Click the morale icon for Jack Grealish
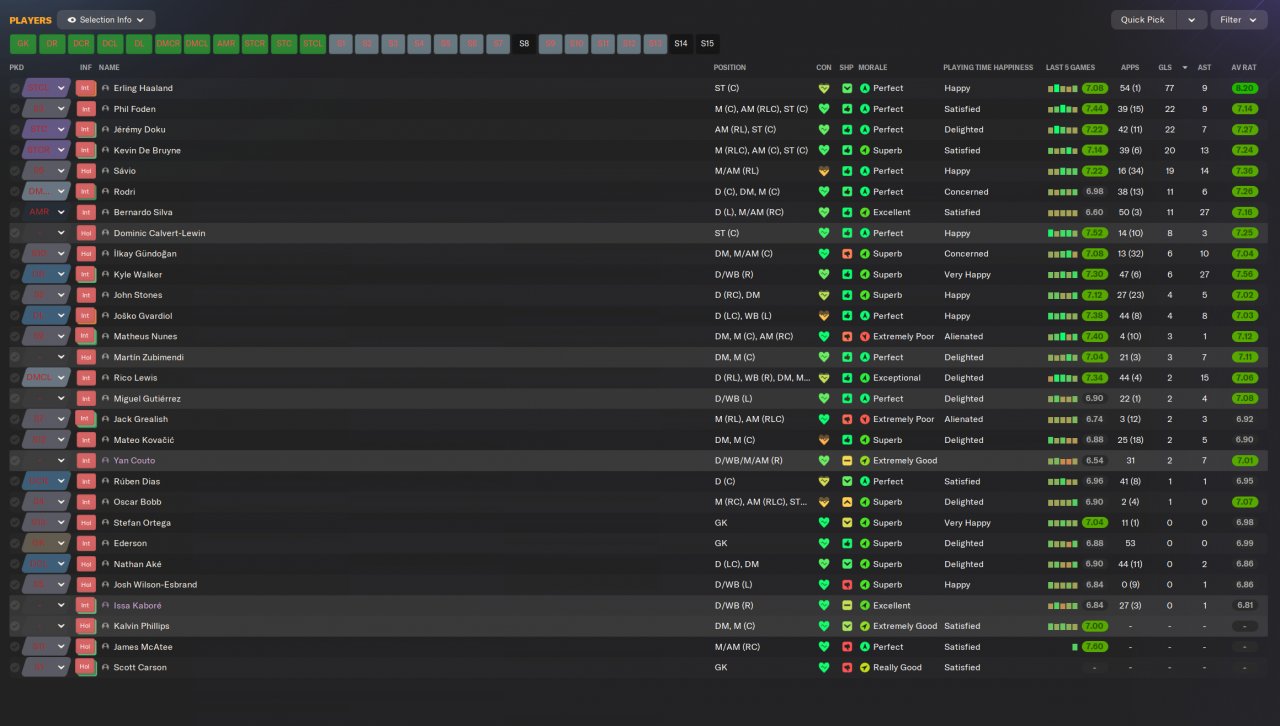The height and width of the screenshot is (726, 1280). [x=865, y=419]
